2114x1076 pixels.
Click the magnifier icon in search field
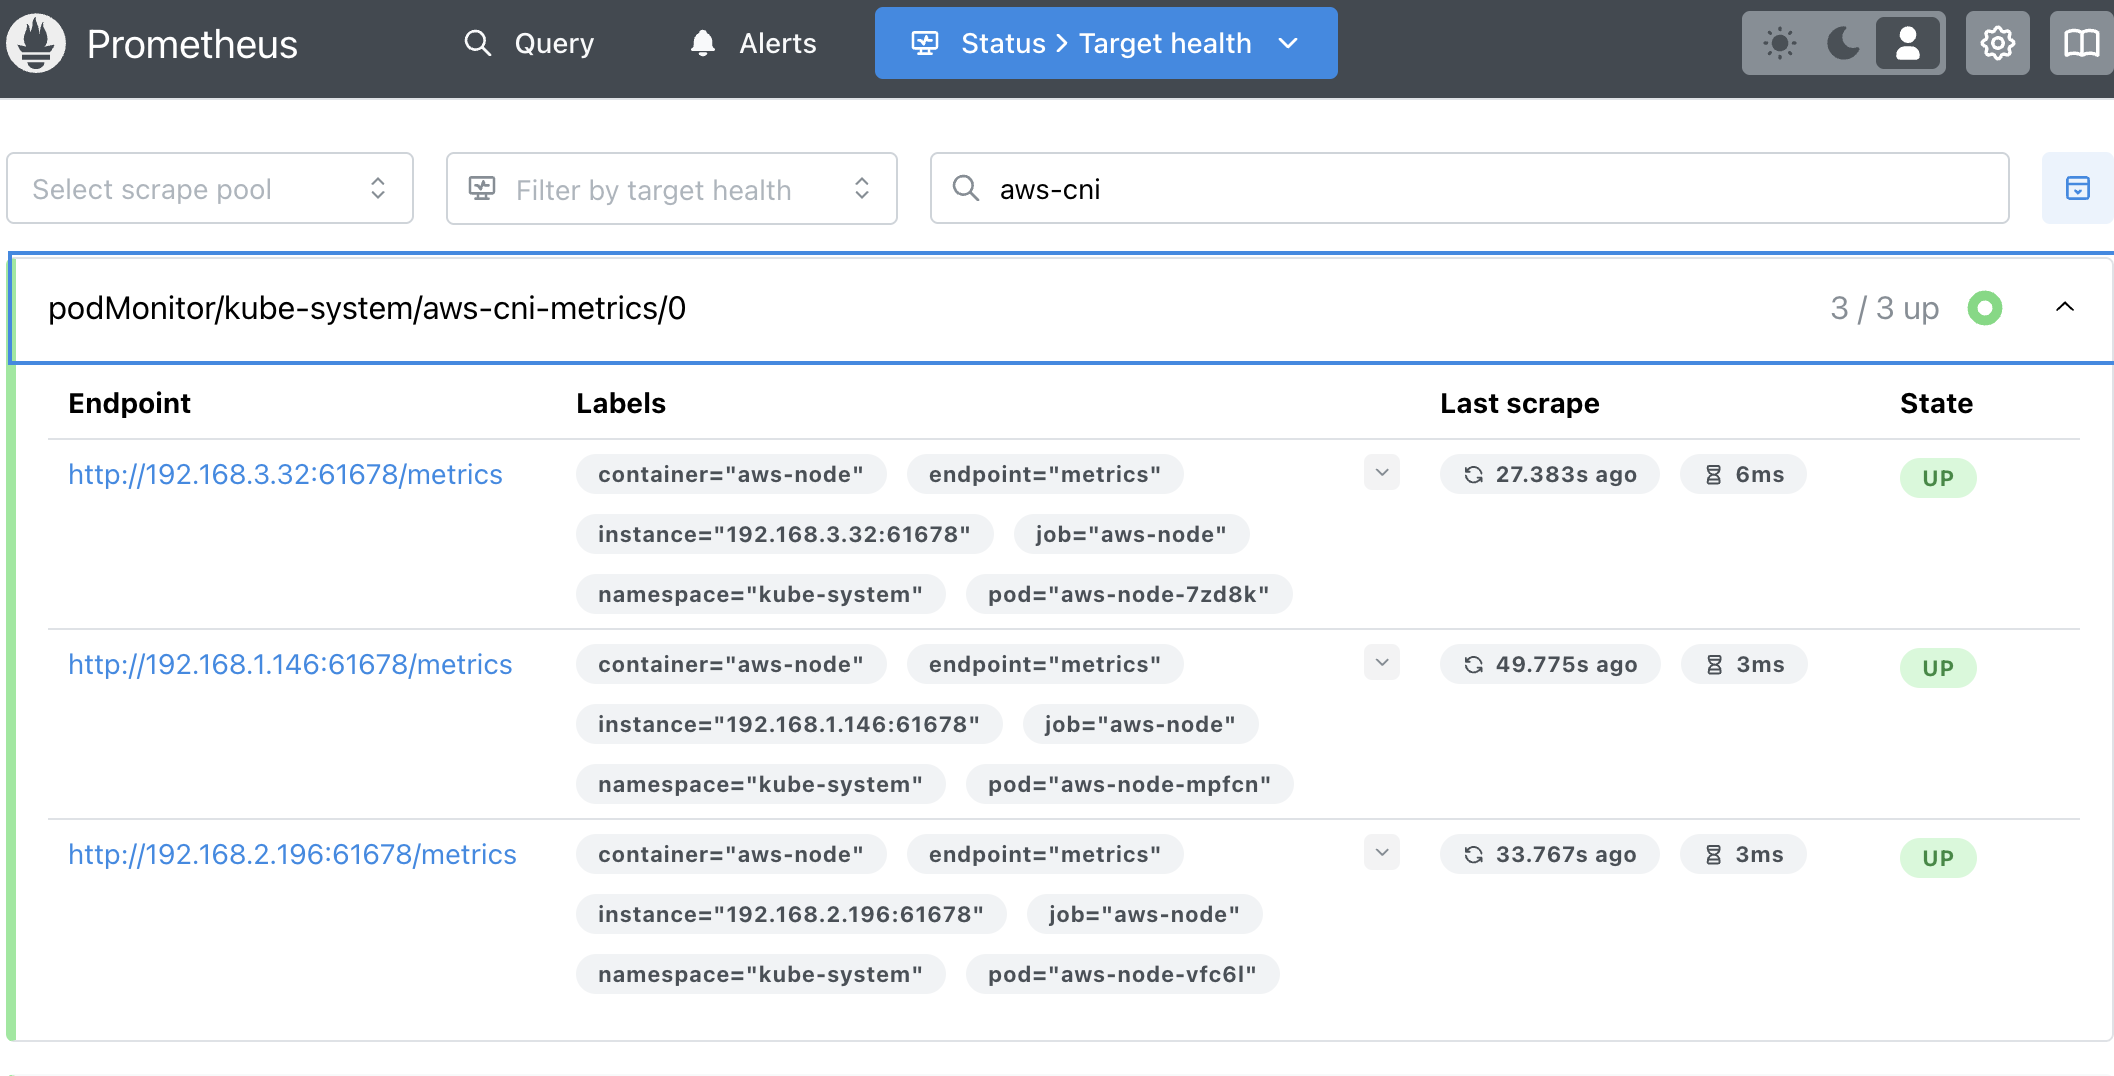(966, 188)
